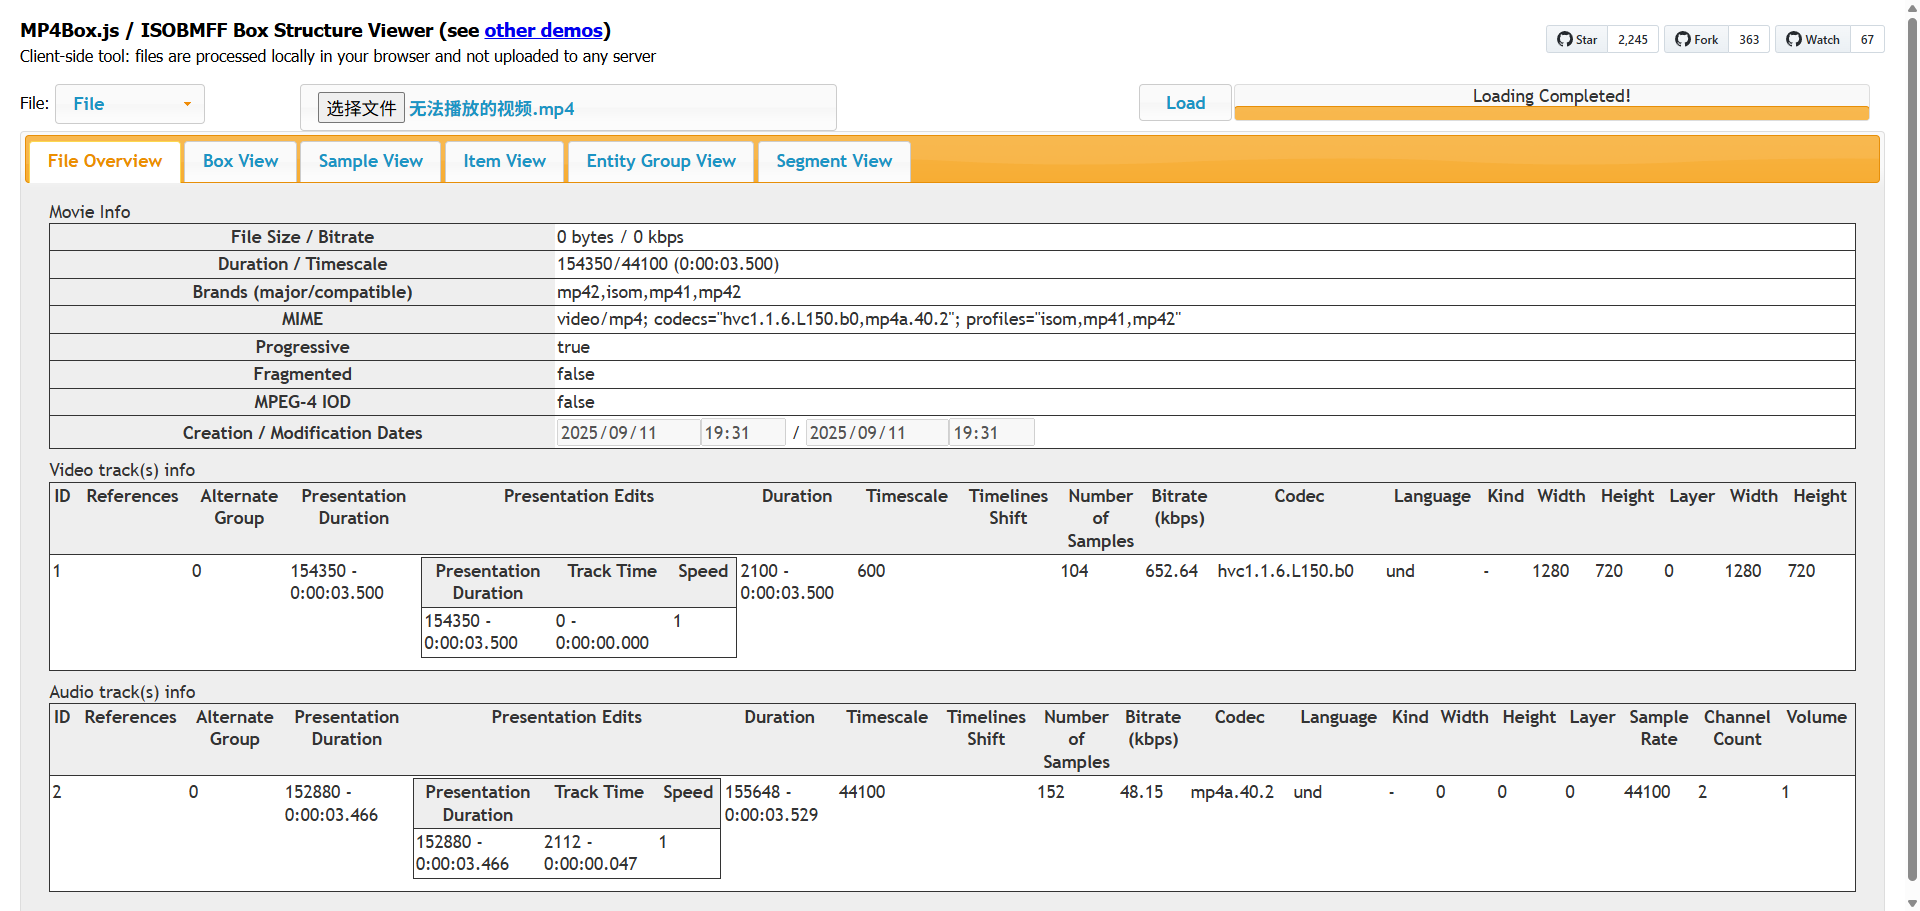Open the Item View tab
This screenshot has width=1920, height=911.
[505, 161]
